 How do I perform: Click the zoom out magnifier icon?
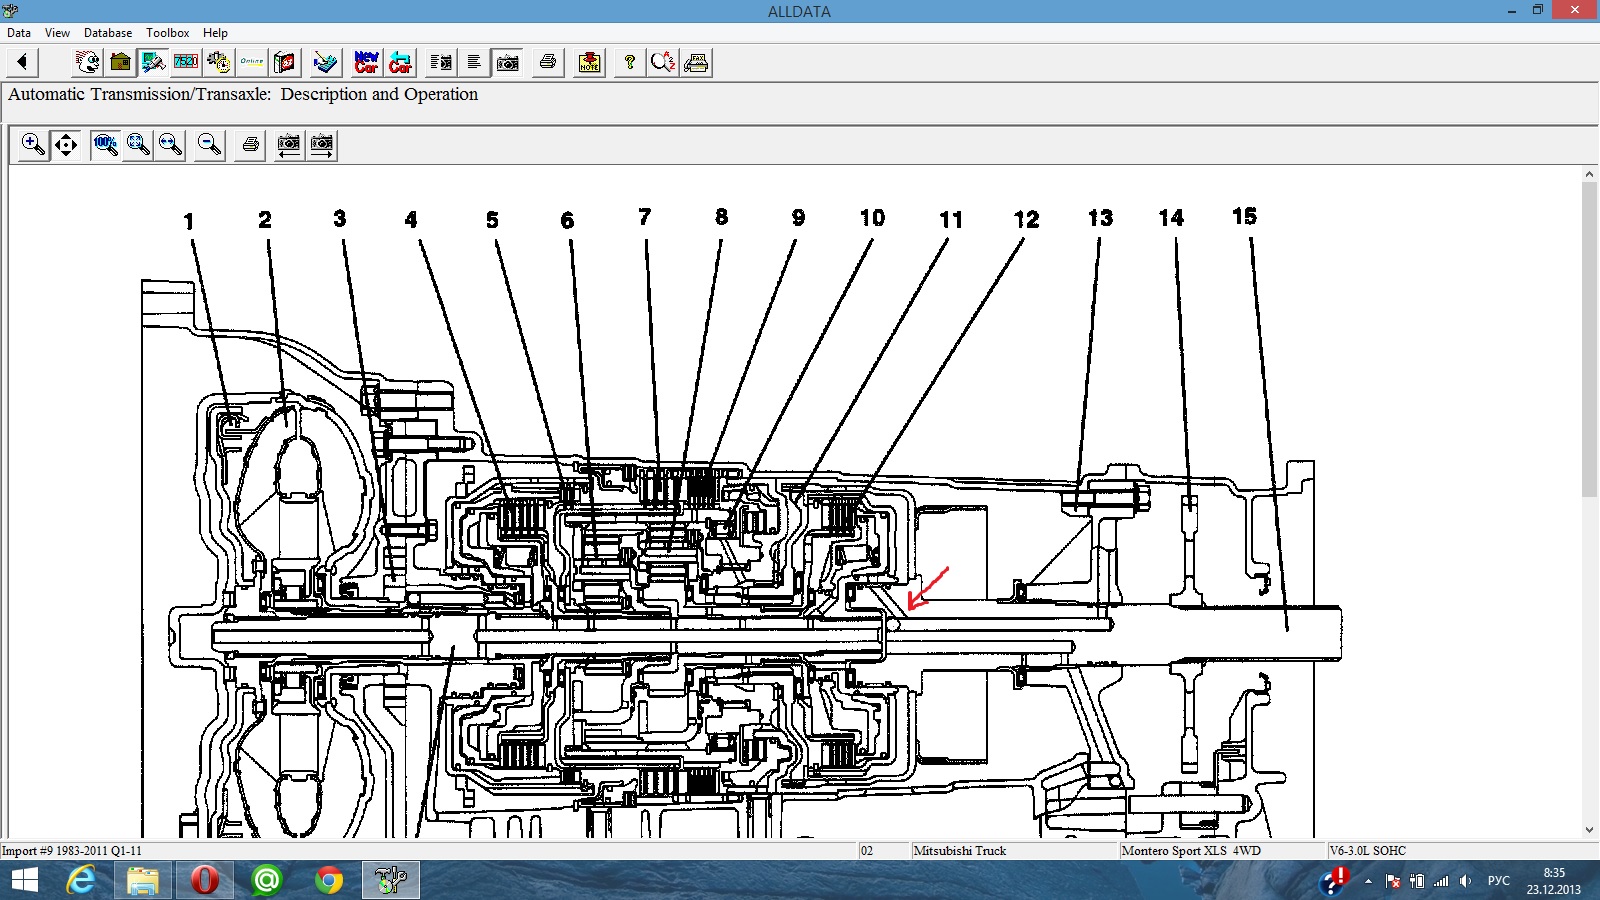[x=209, y=145]
